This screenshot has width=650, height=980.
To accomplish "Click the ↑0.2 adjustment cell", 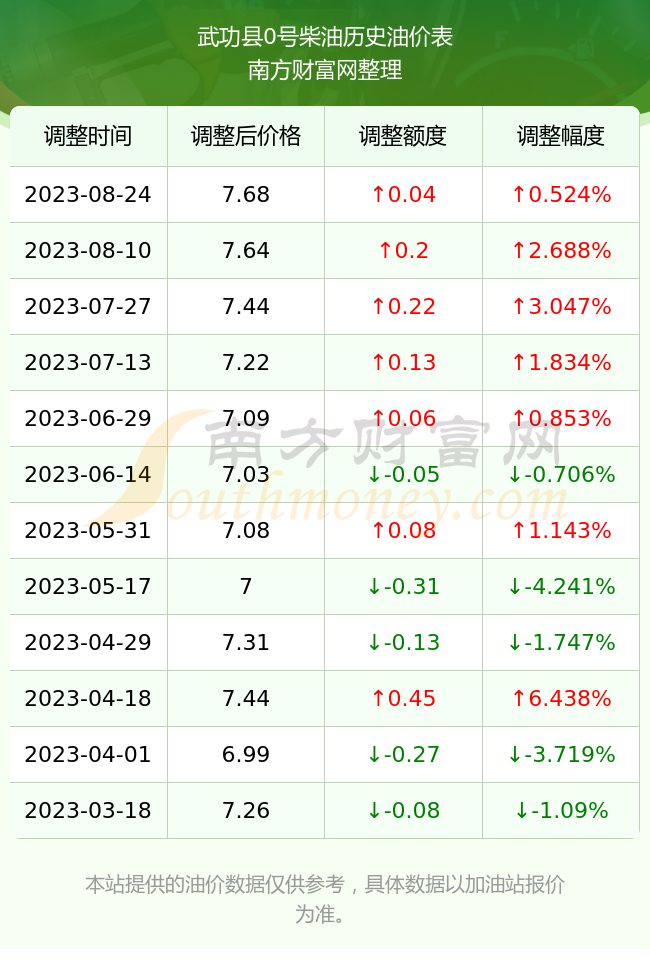I will 403,251.
